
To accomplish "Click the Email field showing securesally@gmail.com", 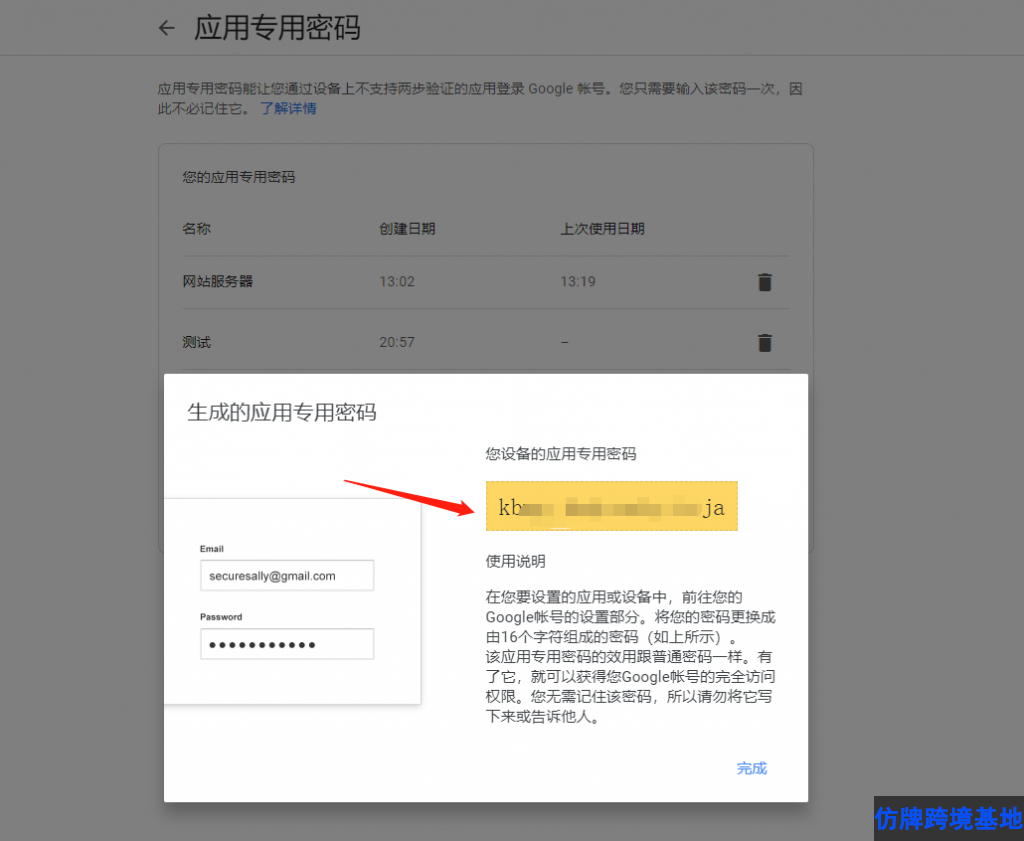I will pos(287,576).
